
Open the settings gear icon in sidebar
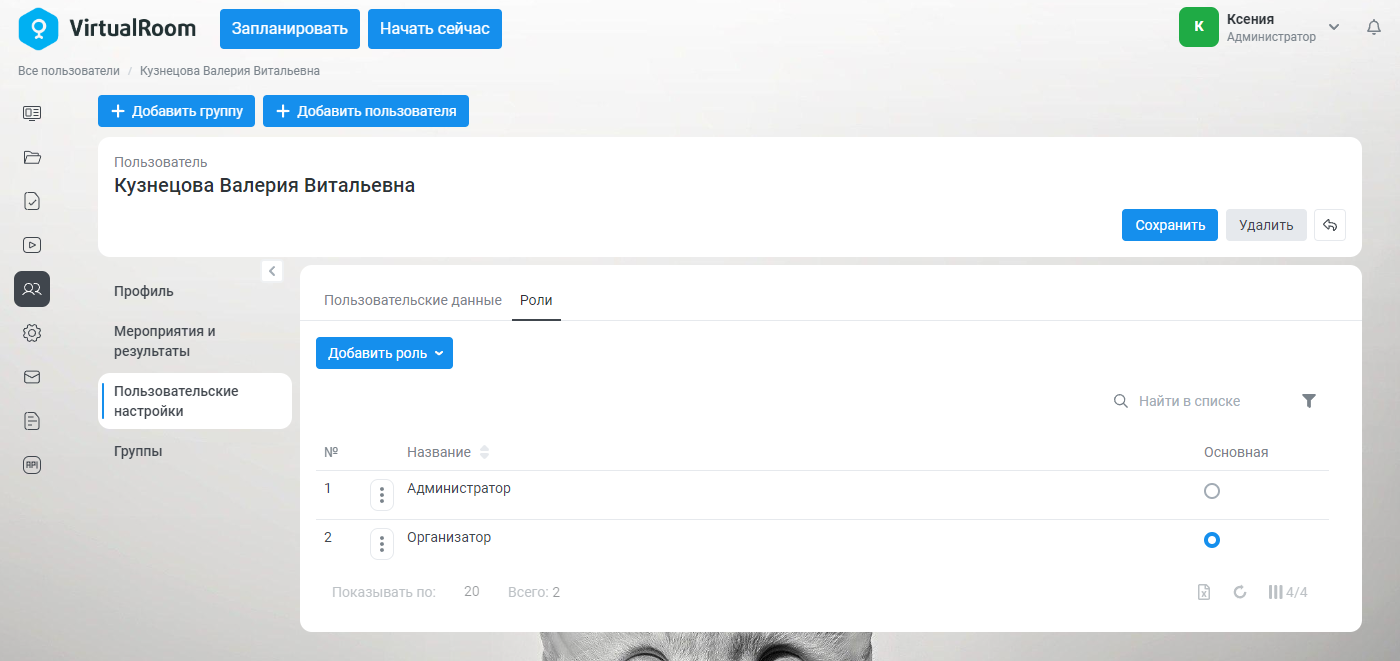click(32, 333)
